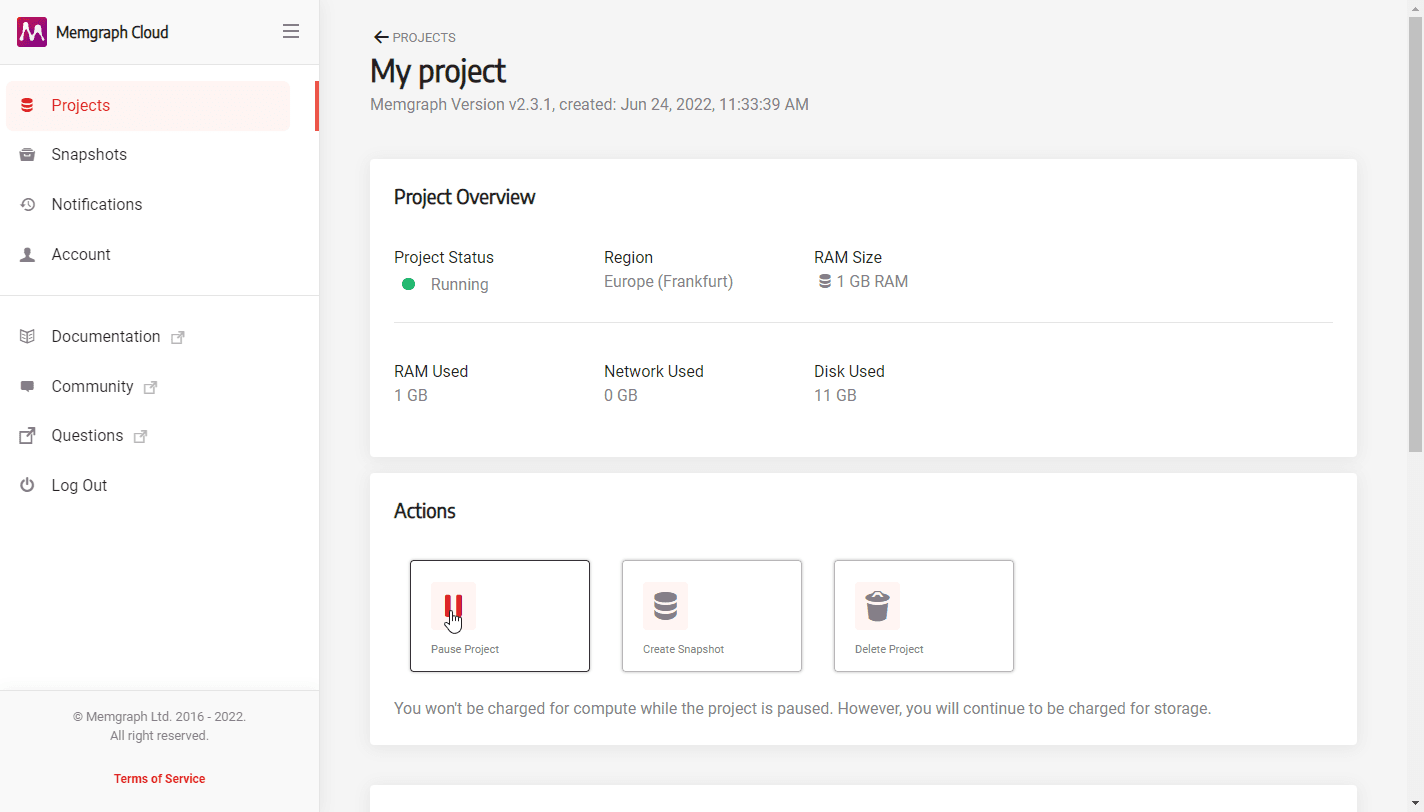The height and width of the screenshot is (812, 1424).
Task: Click the Create Snapshot database icon
Action: tap(665, 606)
